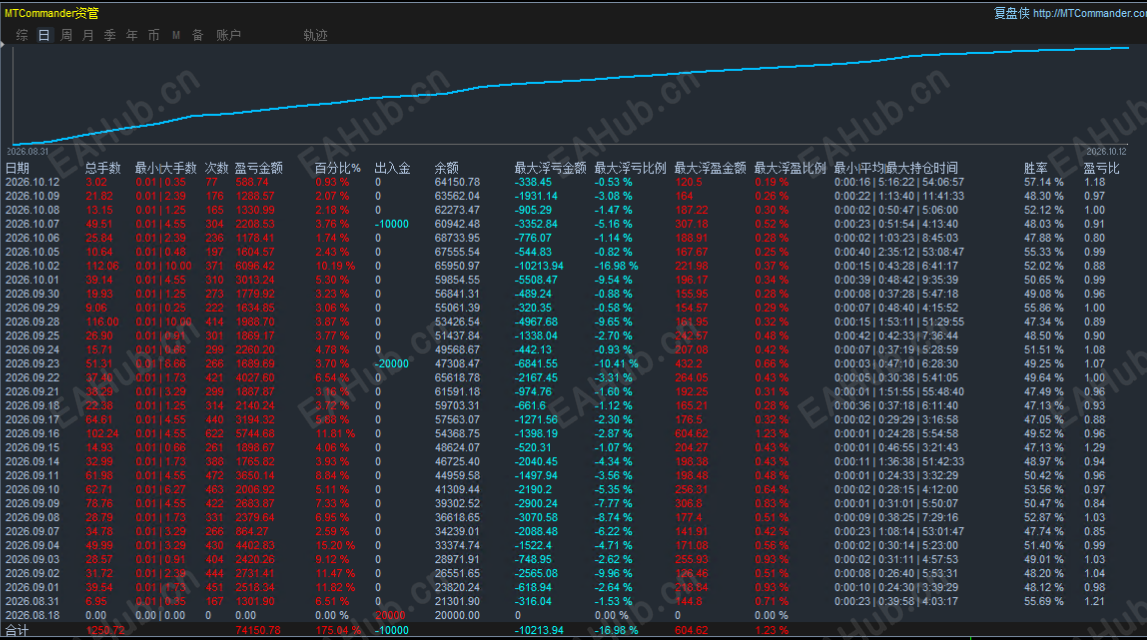
Task: Click the MTCommander资管 title text
Action: [51, 13]
